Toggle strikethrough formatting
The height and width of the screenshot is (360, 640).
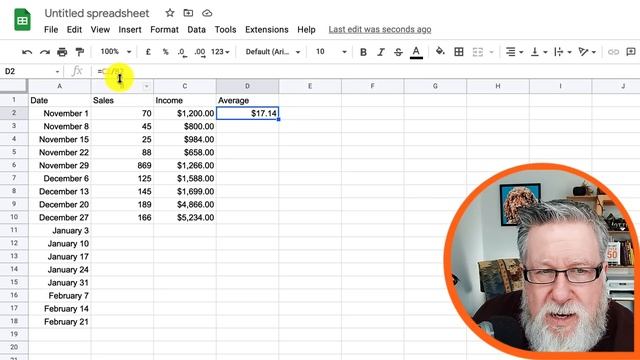pos(398,52)
